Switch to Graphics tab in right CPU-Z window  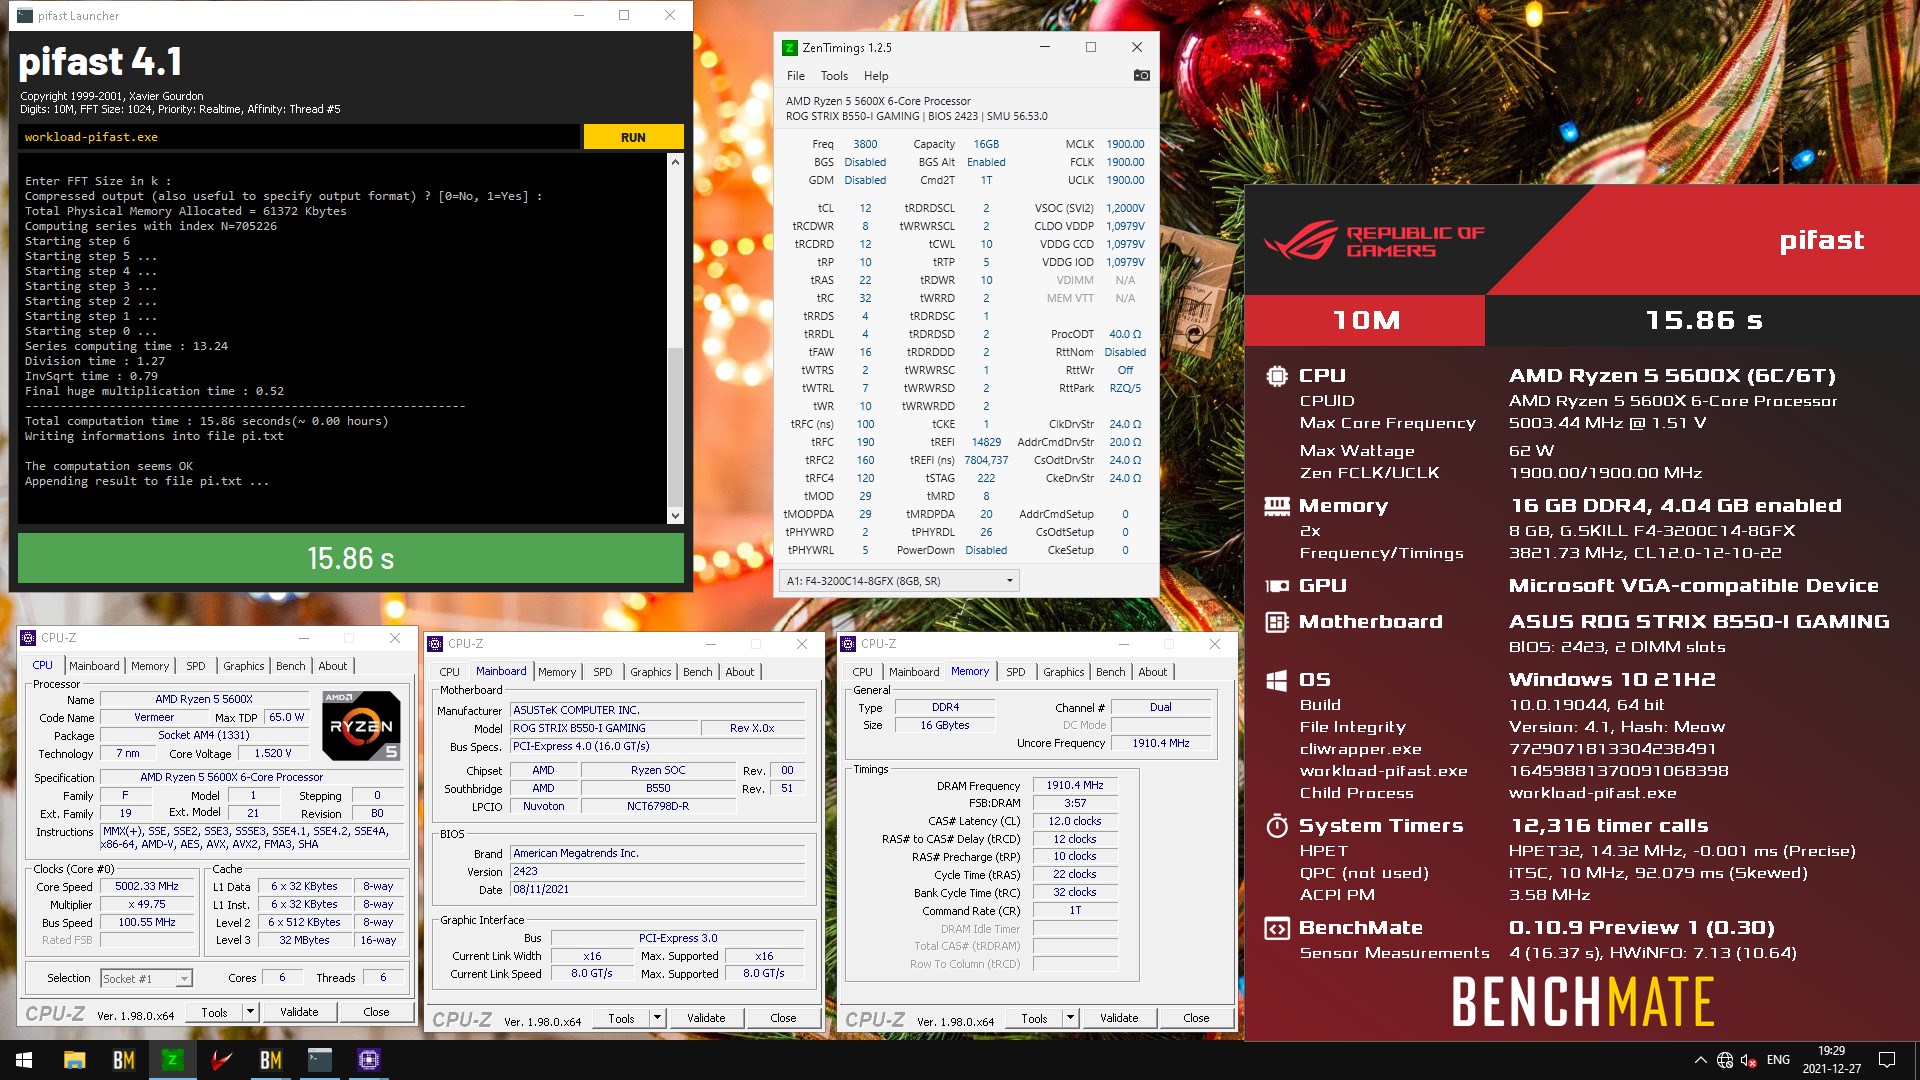click(x=1063, y=672)
